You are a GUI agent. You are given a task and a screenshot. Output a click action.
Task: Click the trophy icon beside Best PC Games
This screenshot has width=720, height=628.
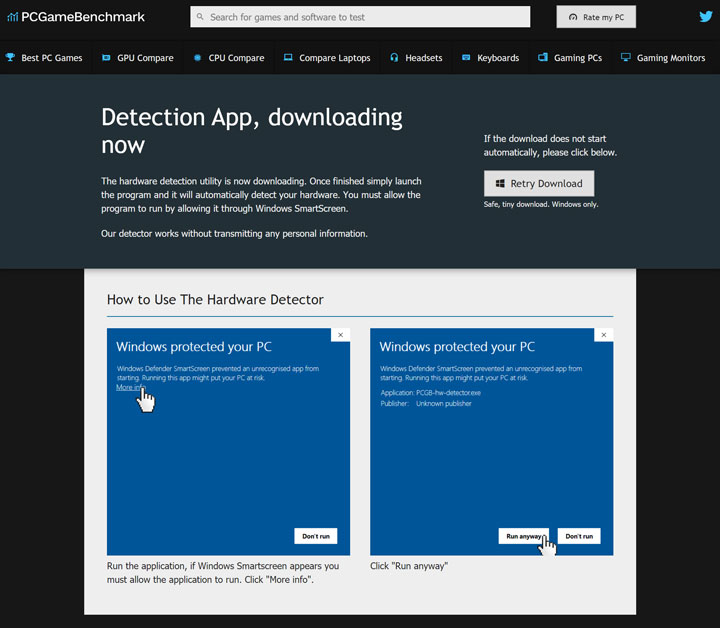[10, 58]
